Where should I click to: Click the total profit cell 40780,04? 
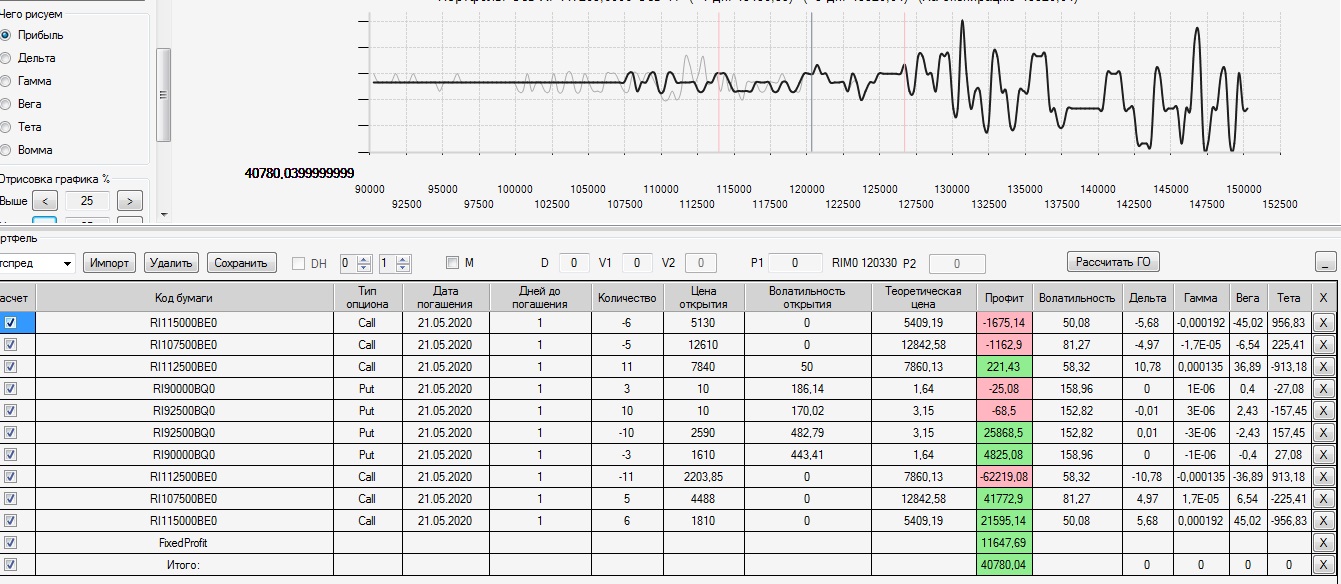(x=1004, y=565)
